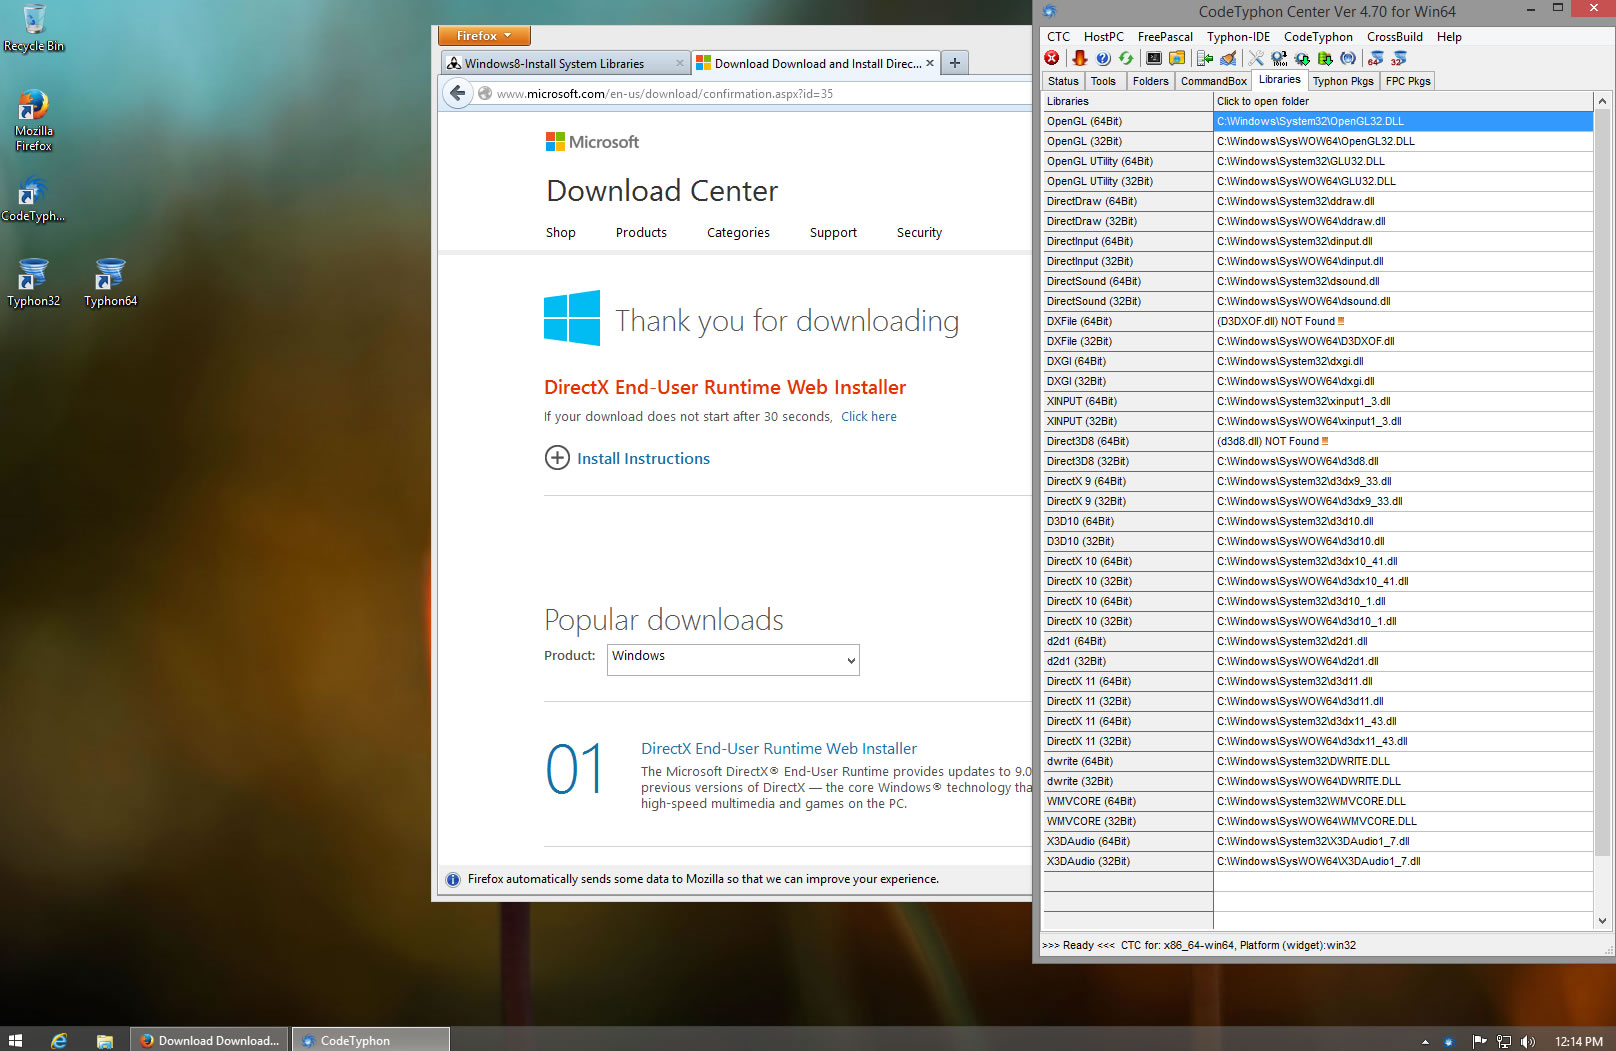Click the gear with green down-arrow icon
The width and height of the screenshot is (1616, 1051).
point(1302,58)
